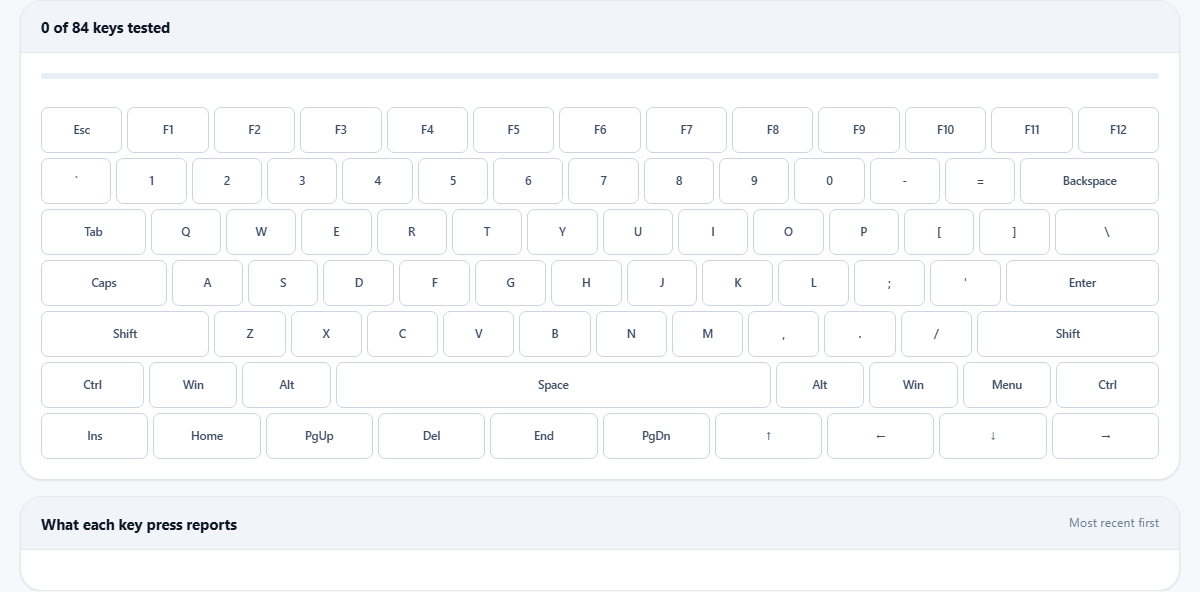Viewport: 1200px width, 592px height.
Task: Click the left bracket key
Action: click(x=939, y=232)
